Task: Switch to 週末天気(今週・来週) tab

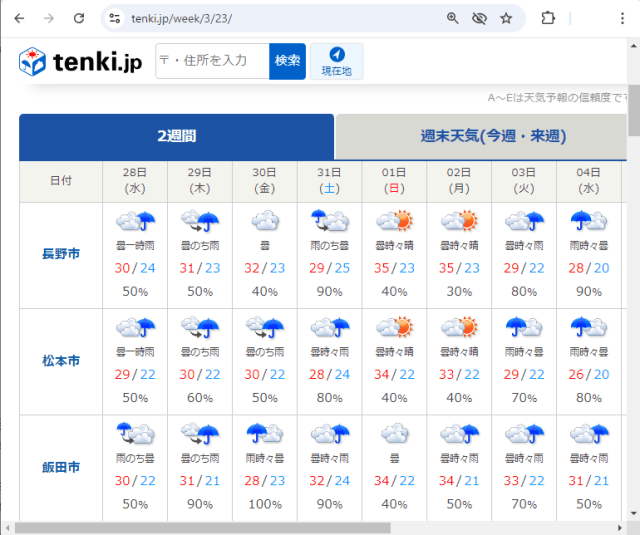Action: 493,137
